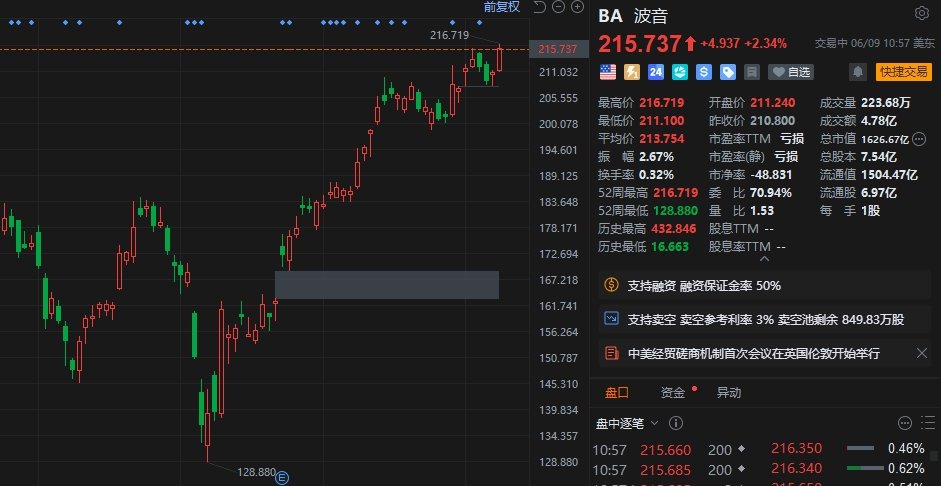Dismiss the news banner with X
Viewport: 941px width, 486px height.
pos(922,353)
